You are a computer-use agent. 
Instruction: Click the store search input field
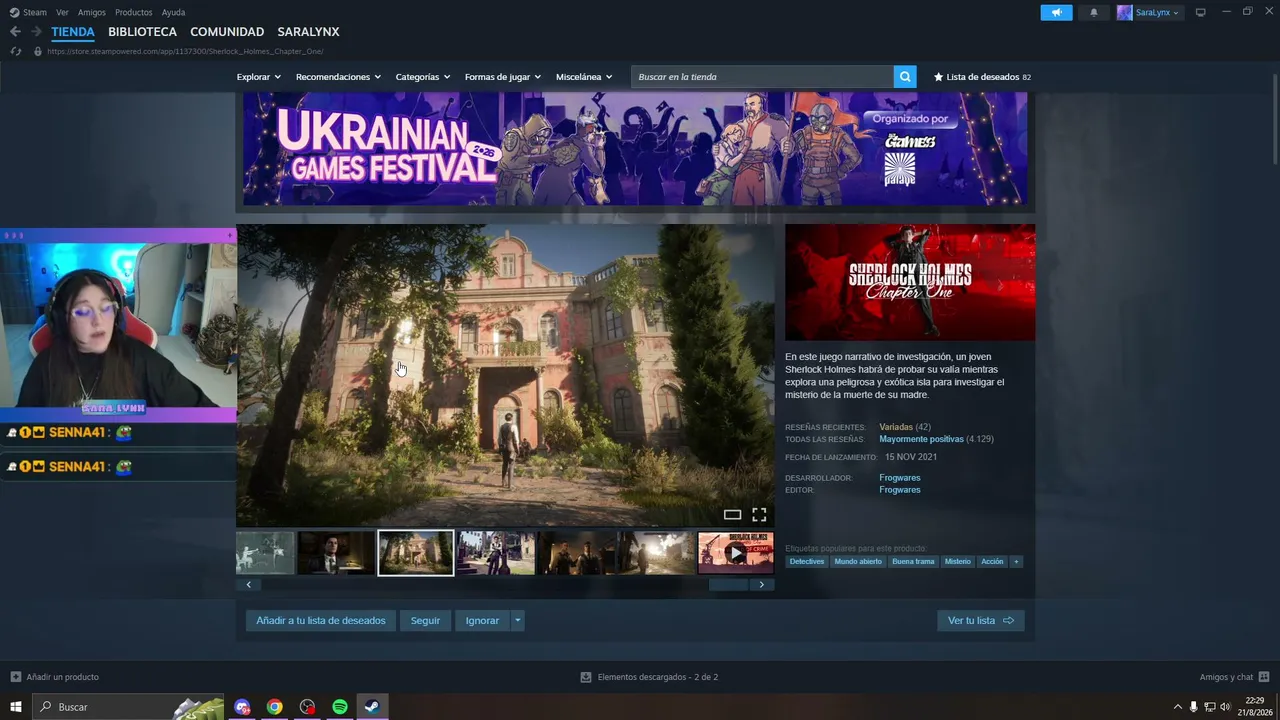(x=762, y=77)
